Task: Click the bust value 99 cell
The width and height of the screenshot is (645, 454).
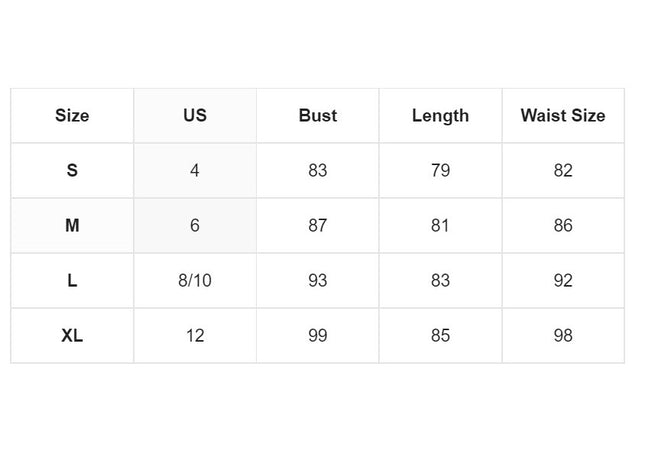Action: [318, 336]
